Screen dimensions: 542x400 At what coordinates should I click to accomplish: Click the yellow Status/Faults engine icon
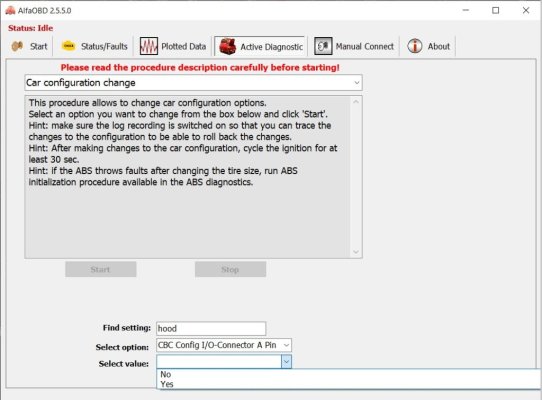click(x=68, y=46)
